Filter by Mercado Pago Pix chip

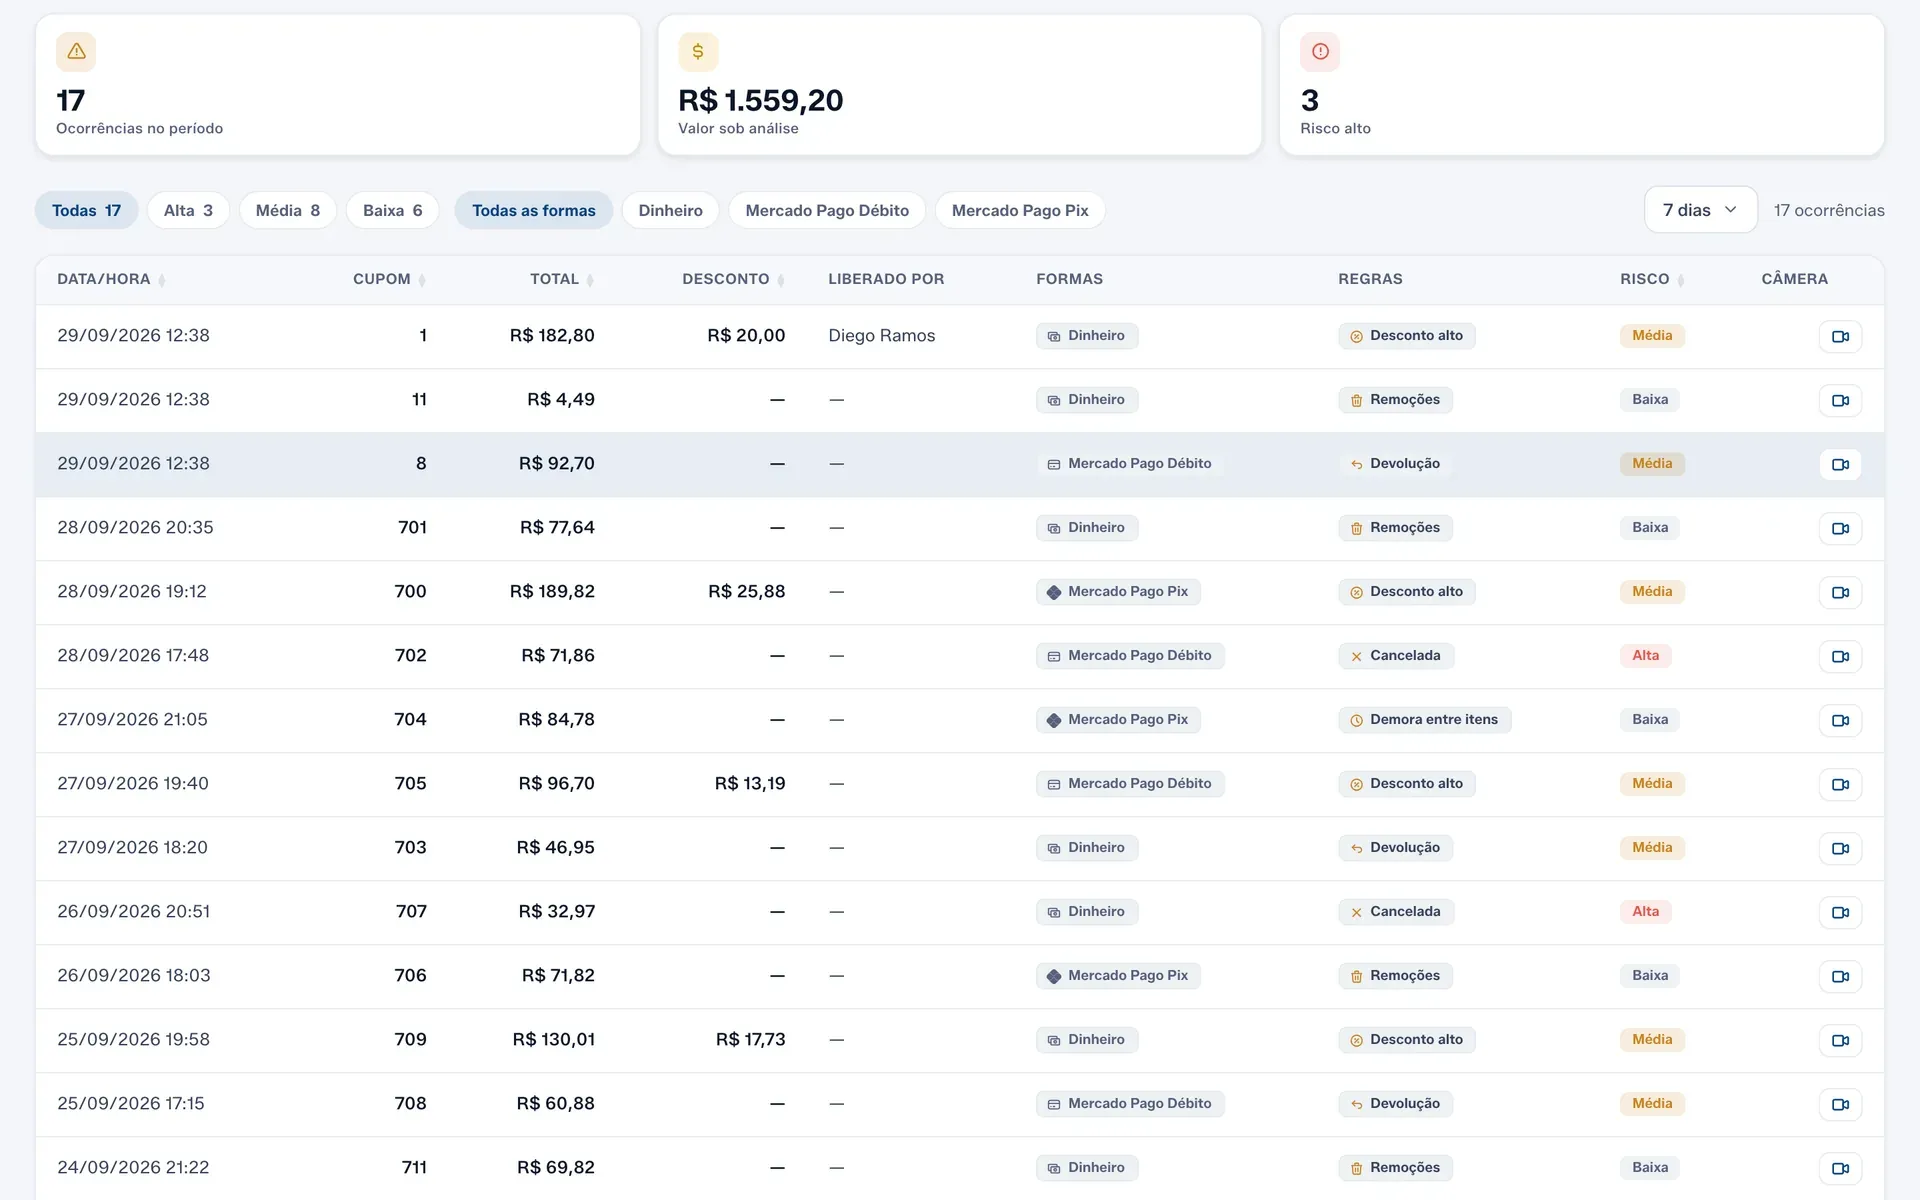tap(1020, 210)
